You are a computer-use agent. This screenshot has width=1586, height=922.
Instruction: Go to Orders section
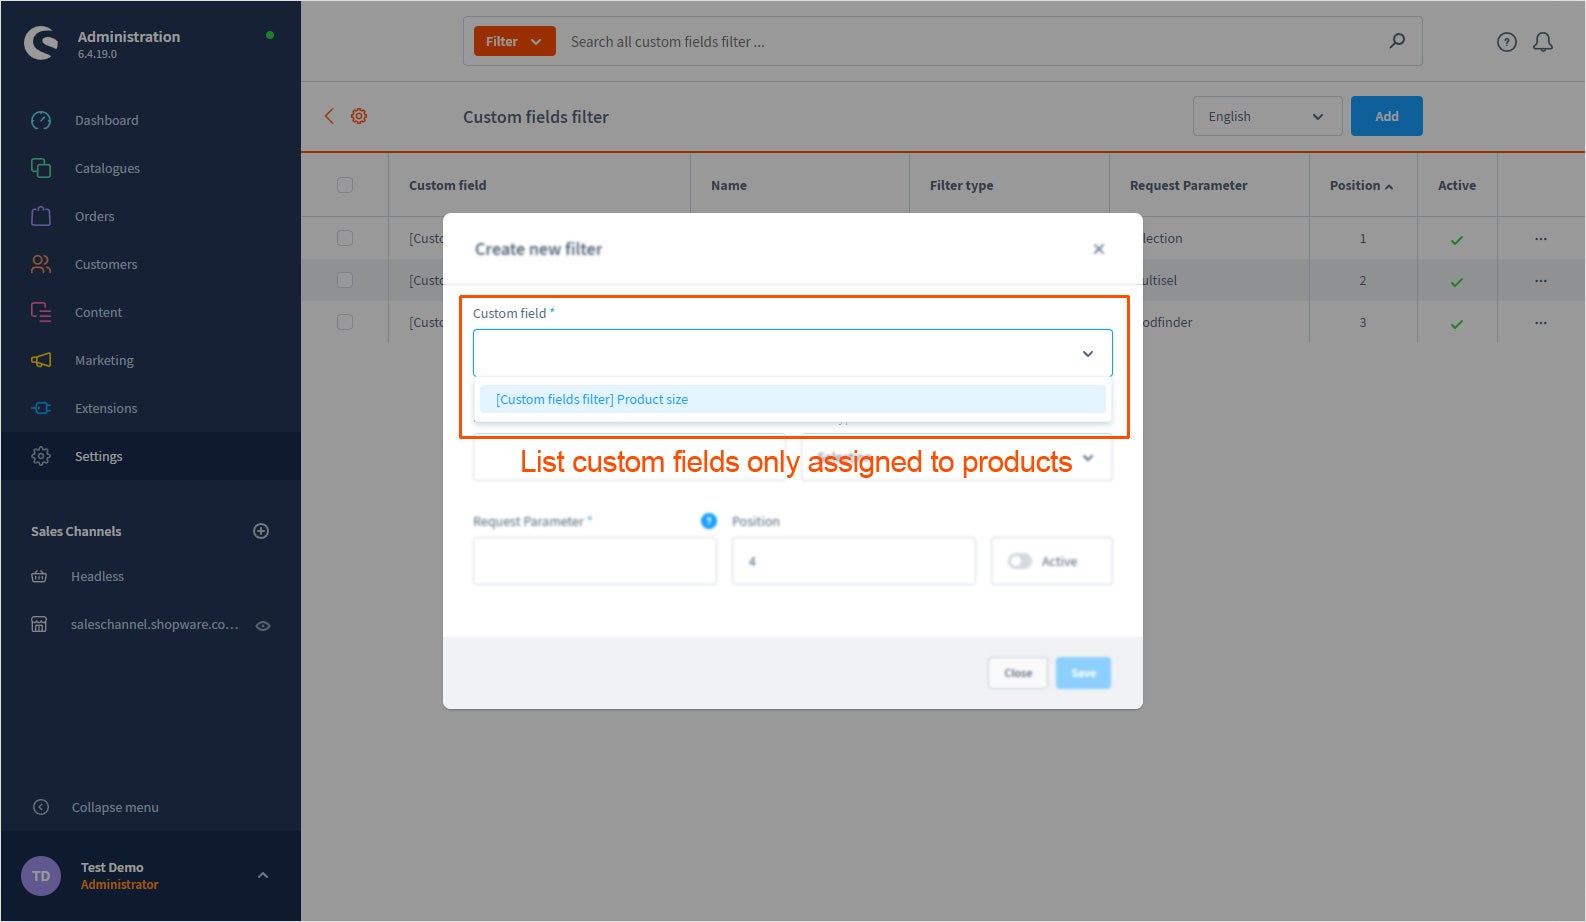tap(94, 216)
